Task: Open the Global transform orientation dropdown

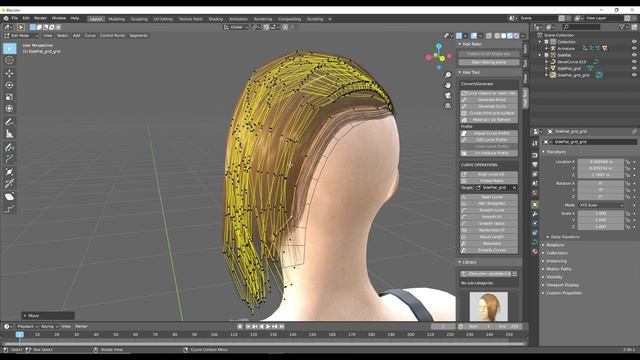Action: [236, 27]
